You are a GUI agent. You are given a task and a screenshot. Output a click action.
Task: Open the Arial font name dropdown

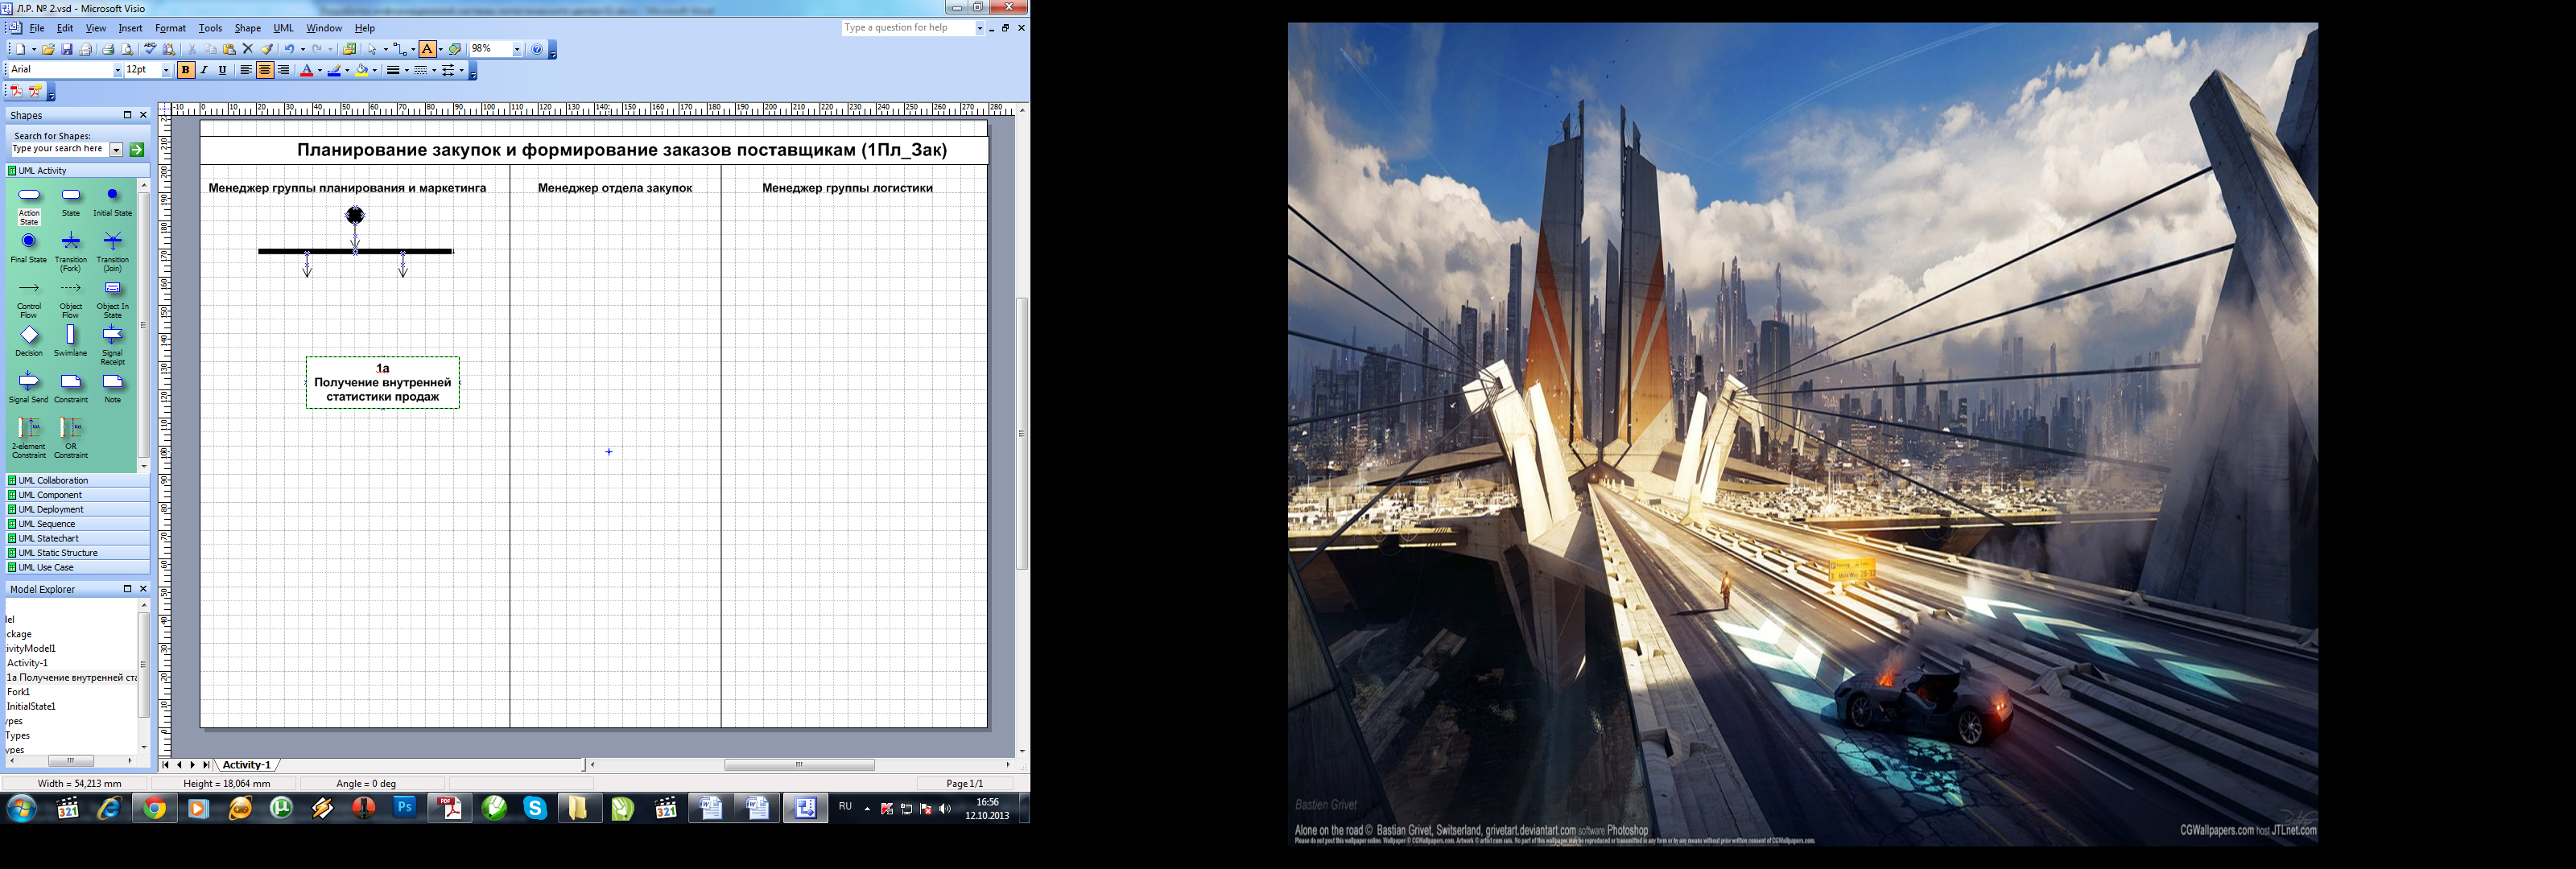click(x=117, y=70)
